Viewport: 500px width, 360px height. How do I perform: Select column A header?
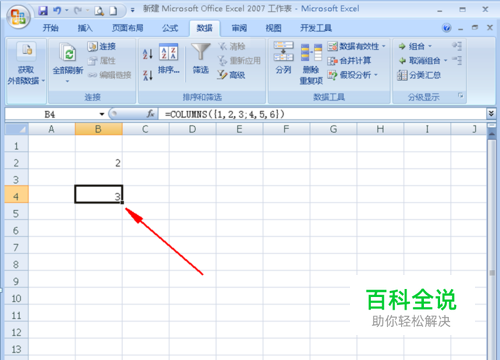pos(52,129)
